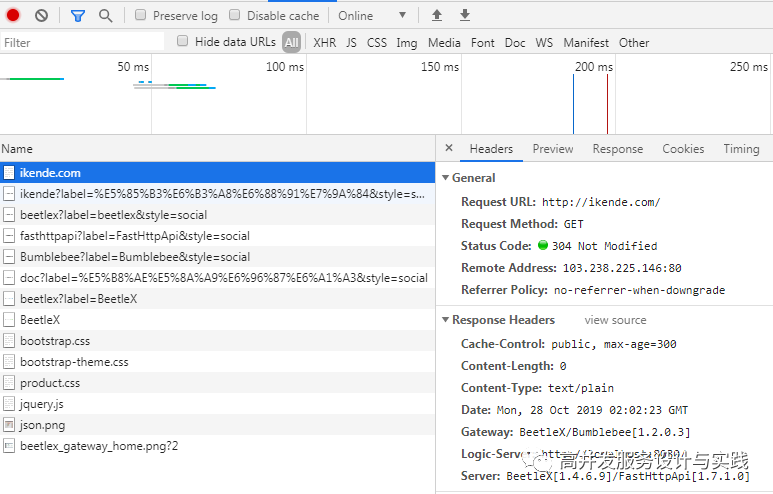773x494 pixels.
Task: Clear the network log
Action: 41,16
